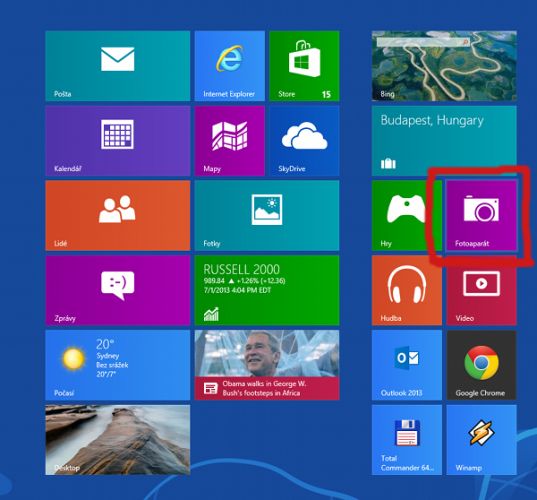Image resolution: width=537 pixels, height=500 pixels.
Task: Open the Hry games tile
Action: pos(407,215)
